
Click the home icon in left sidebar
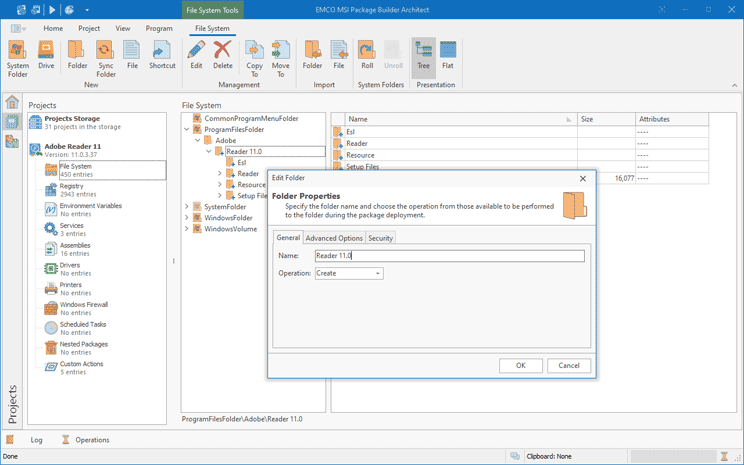coord(12,102)
